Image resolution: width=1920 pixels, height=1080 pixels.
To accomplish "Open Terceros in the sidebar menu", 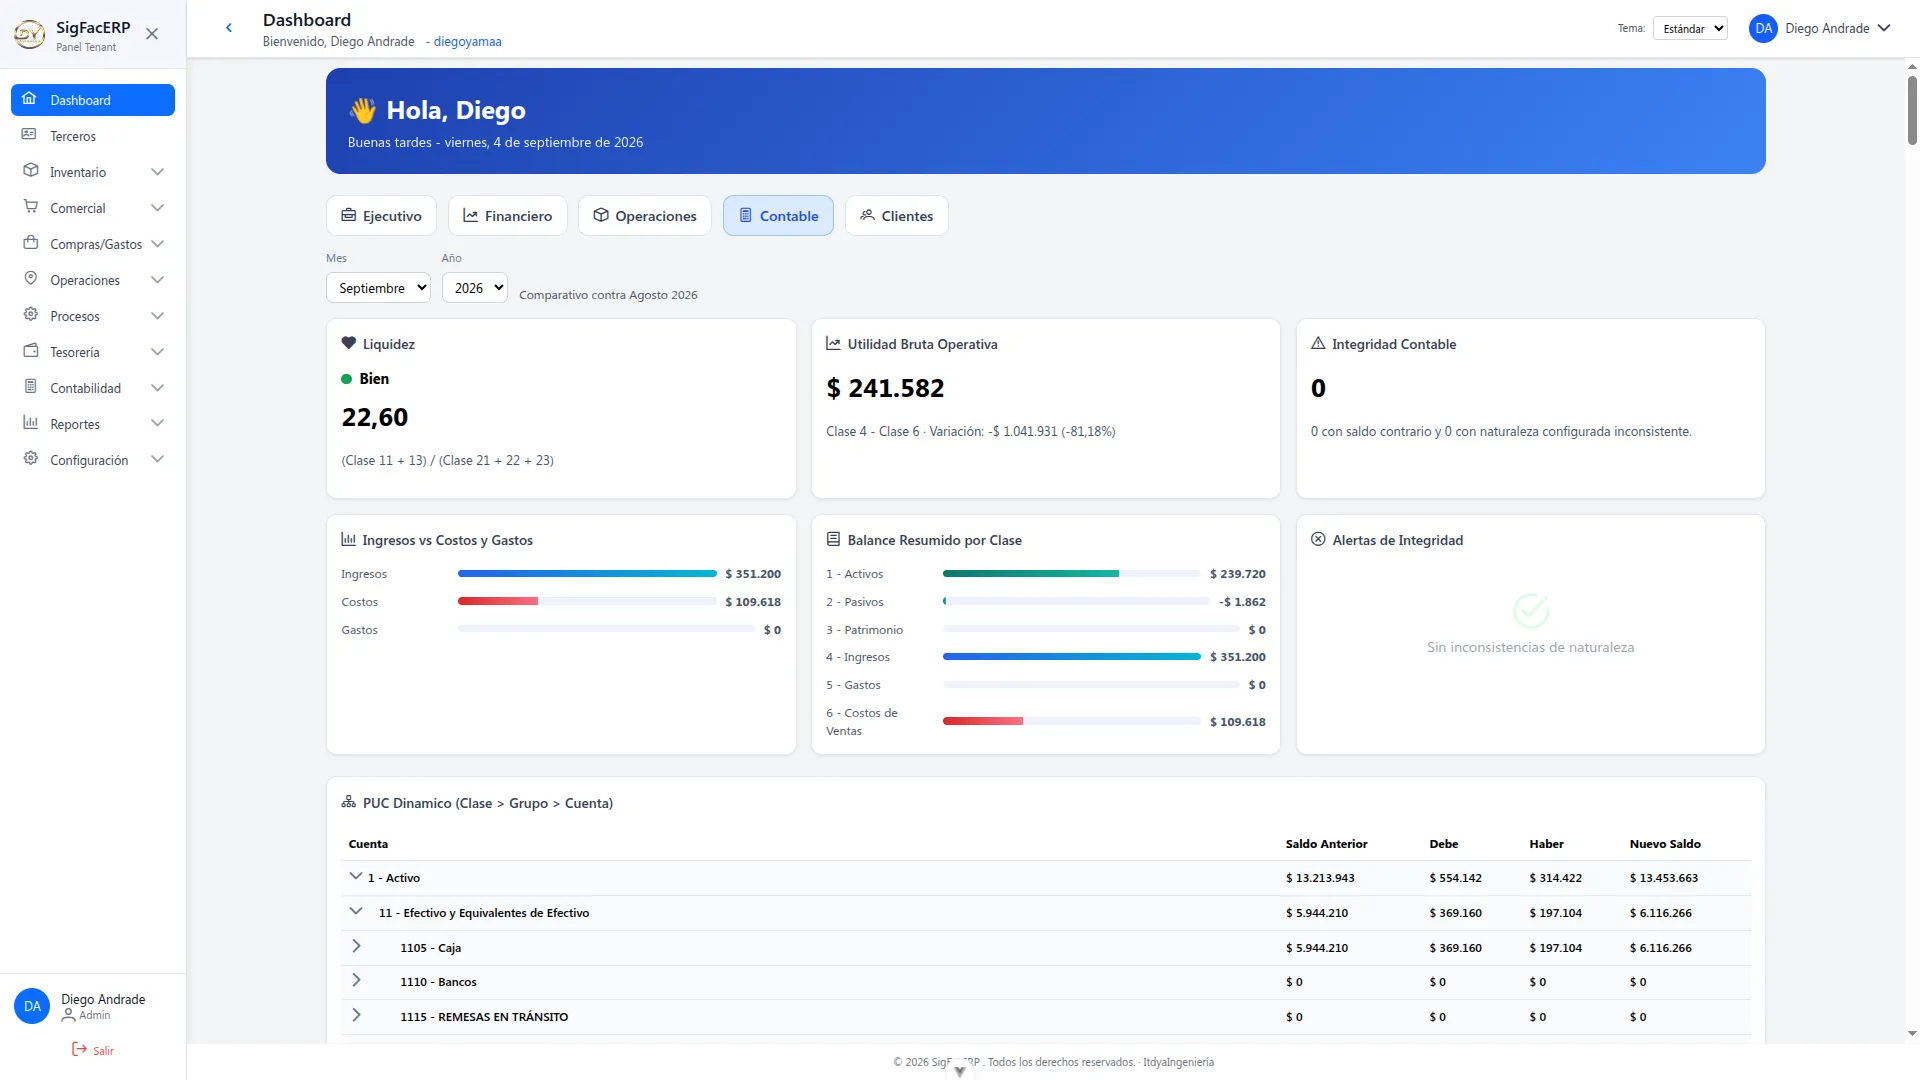I will point(93,136).
